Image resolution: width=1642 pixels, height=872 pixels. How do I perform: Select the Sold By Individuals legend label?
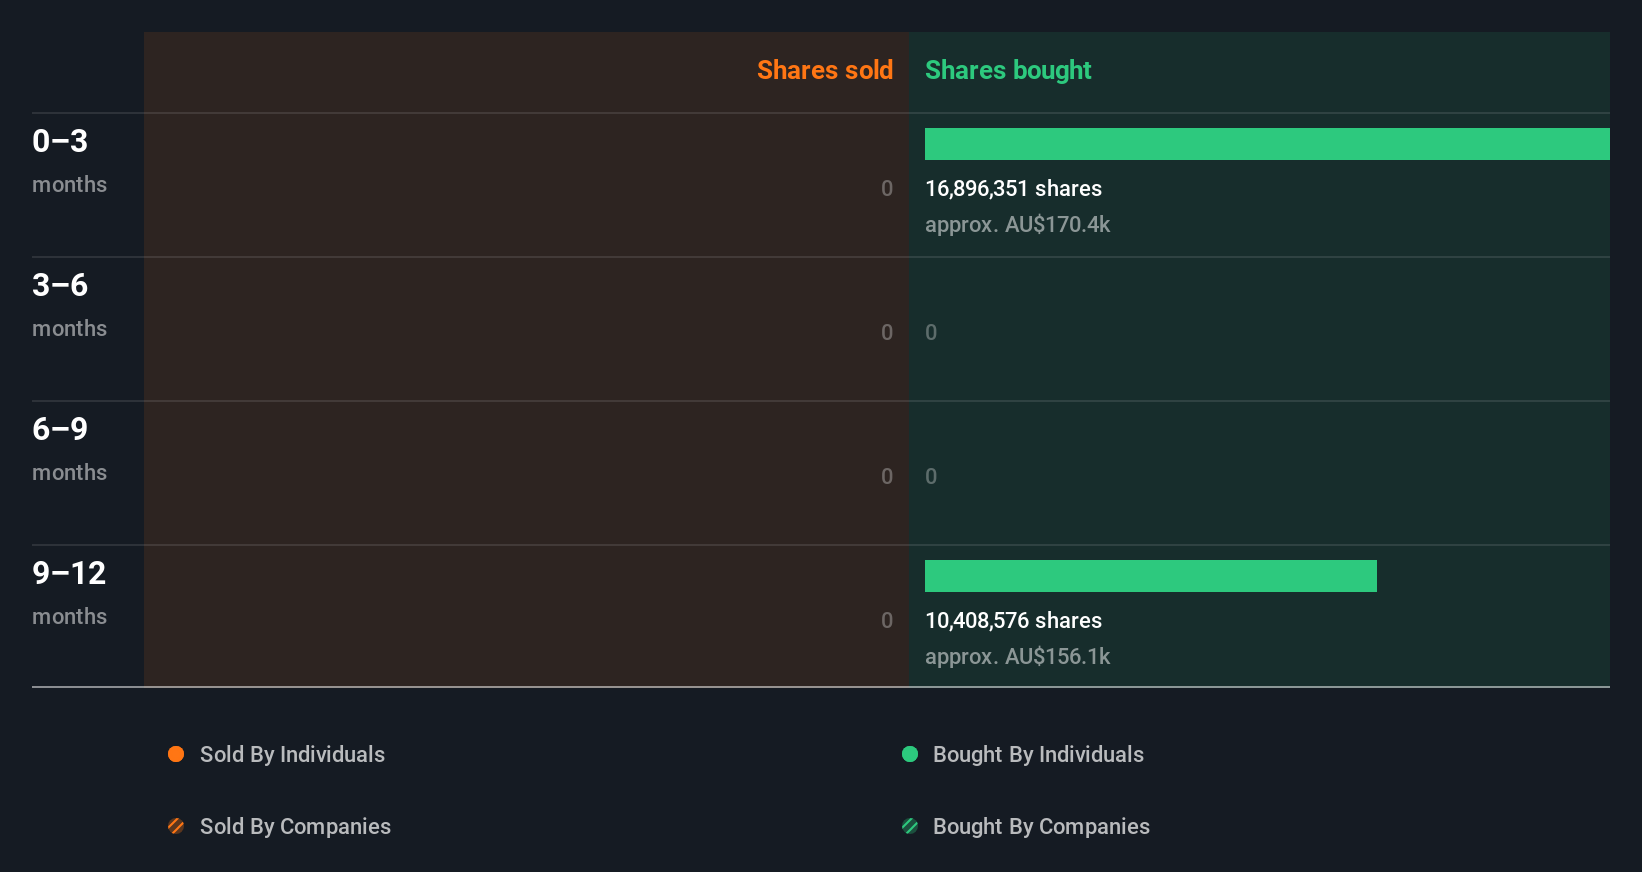pyautogui.click(x=292, y=755)
